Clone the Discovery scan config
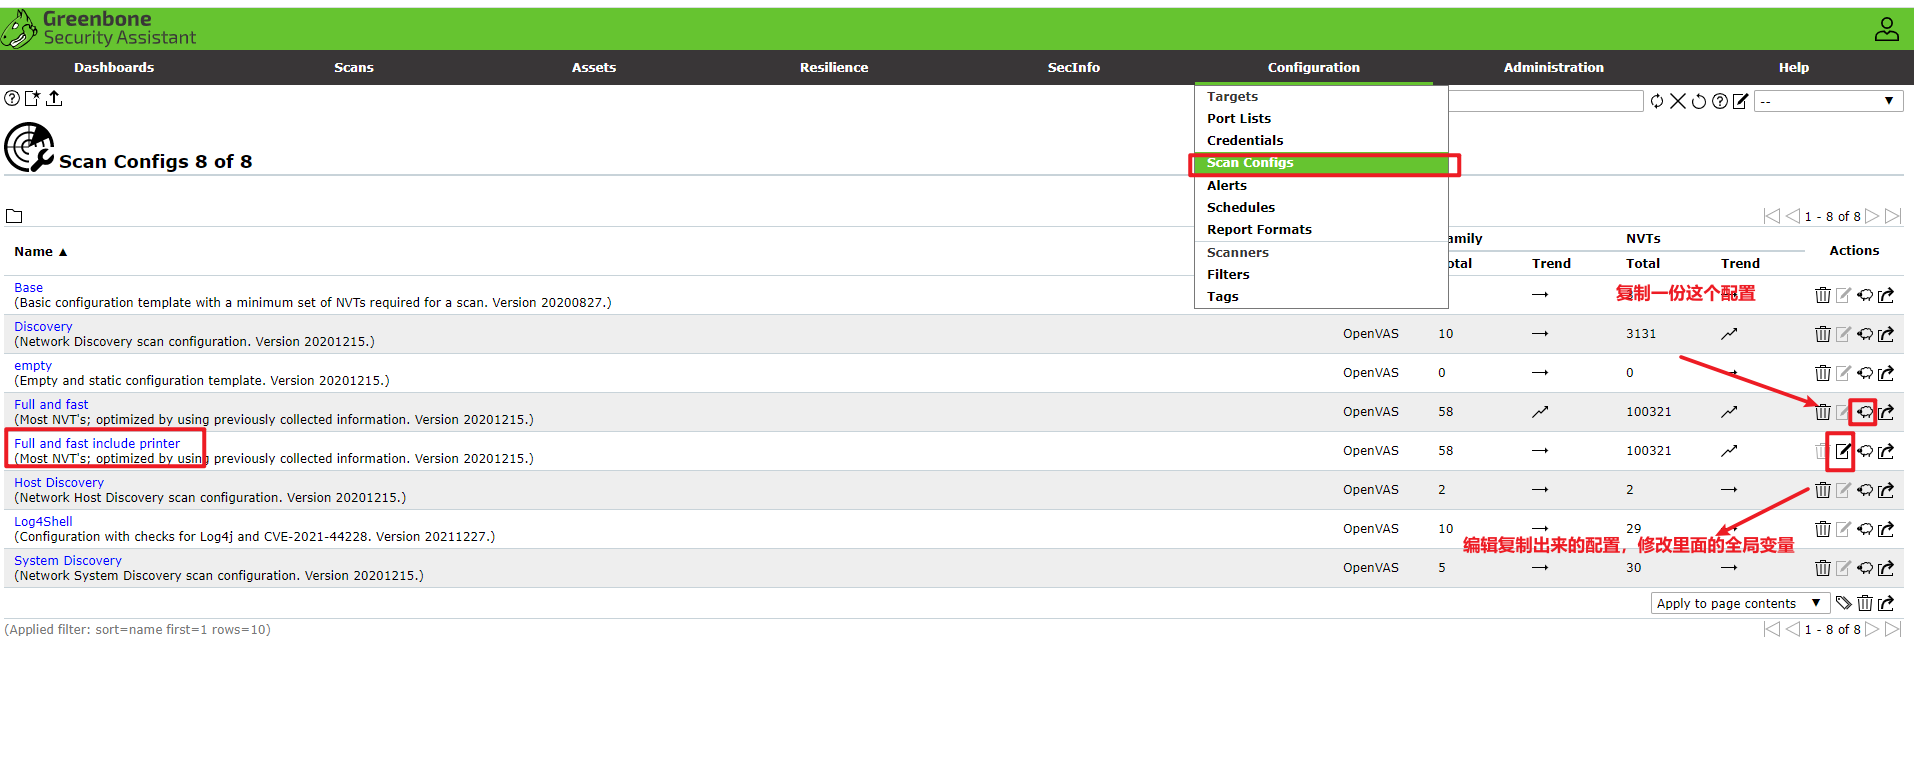 click(1865, 334)
